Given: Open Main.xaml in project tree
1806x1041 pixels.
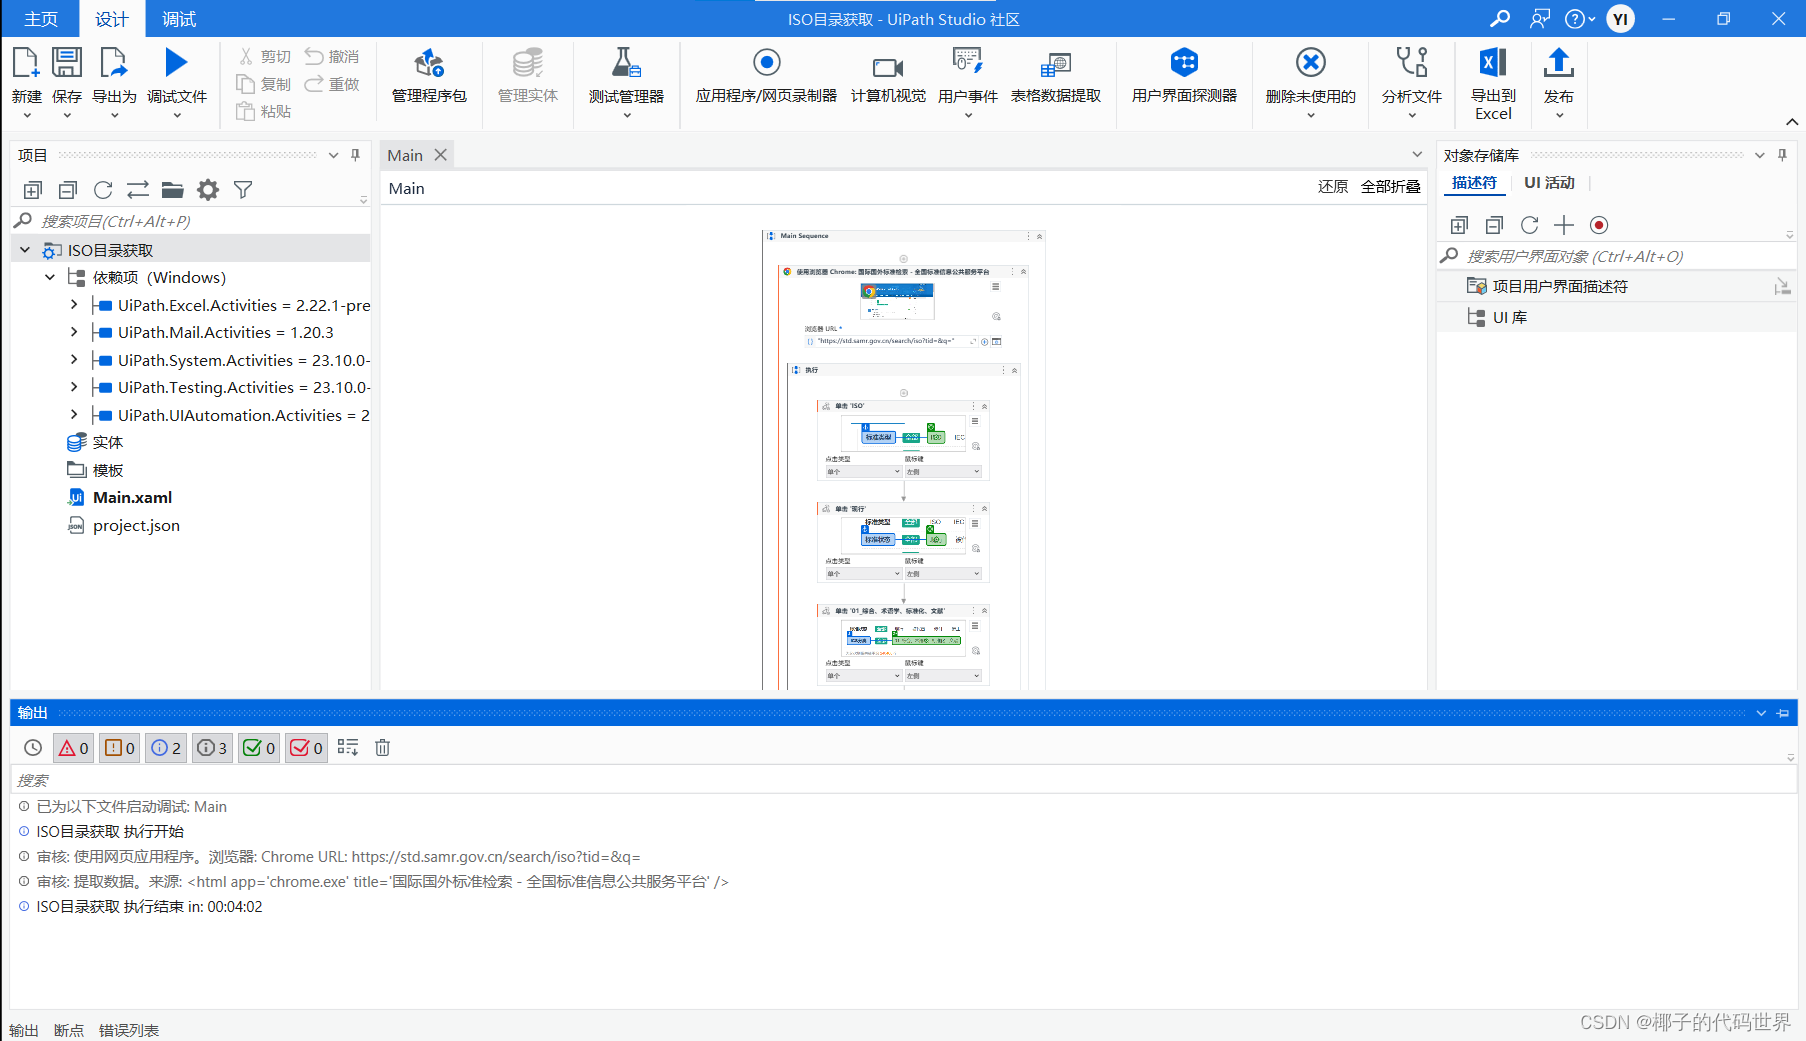Looking at the screenshot, I should (132, 497).
